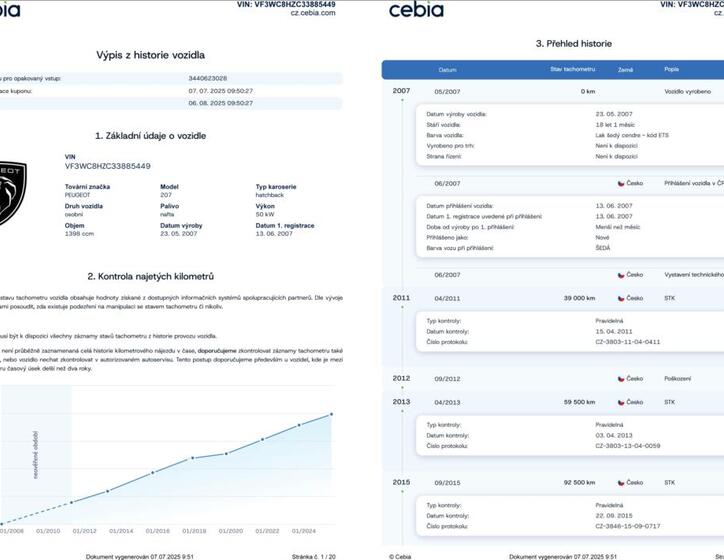Click the 1398 ccm value under Objem

point(79,234)
